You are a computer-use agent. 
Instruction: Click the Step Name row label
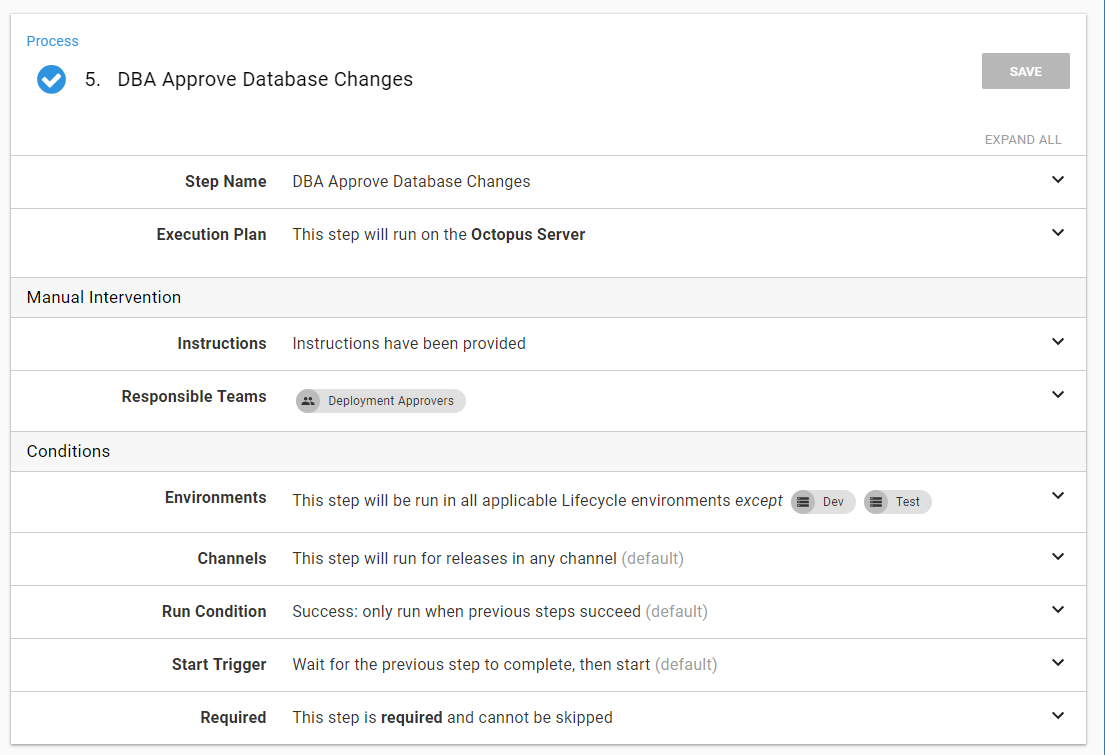[x=225, y=182]
